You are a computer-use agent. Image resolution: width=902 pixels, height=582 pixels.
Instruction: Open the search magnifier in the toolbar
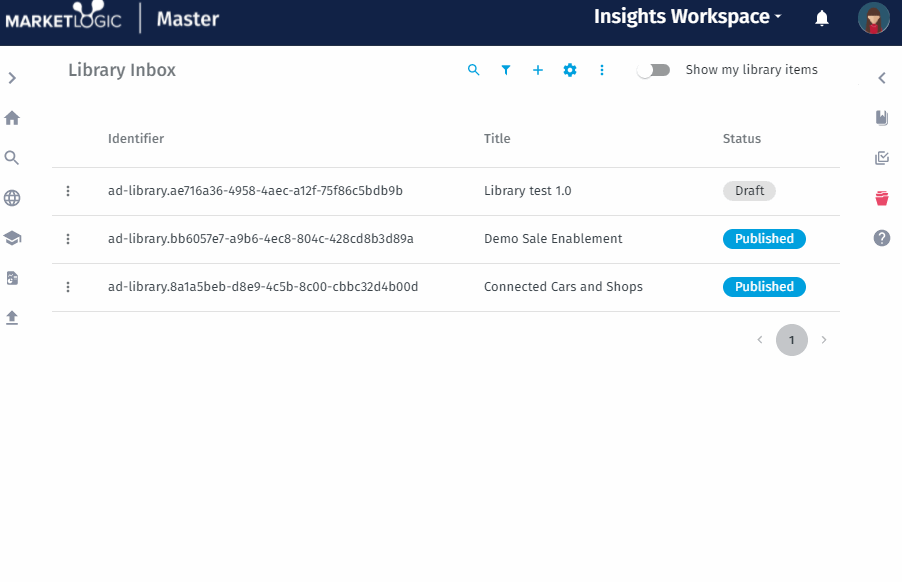(473, 70)
